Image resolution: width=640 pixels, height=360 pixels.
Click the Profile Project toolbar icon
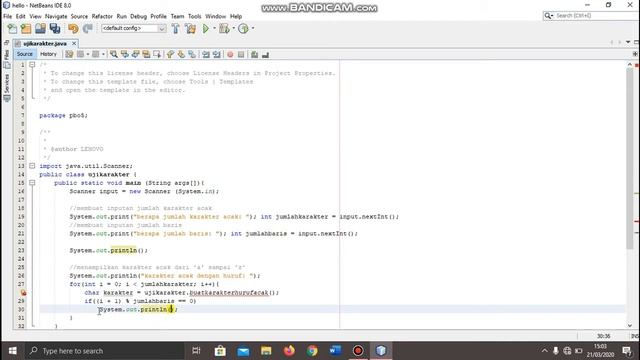coord(243,29)
